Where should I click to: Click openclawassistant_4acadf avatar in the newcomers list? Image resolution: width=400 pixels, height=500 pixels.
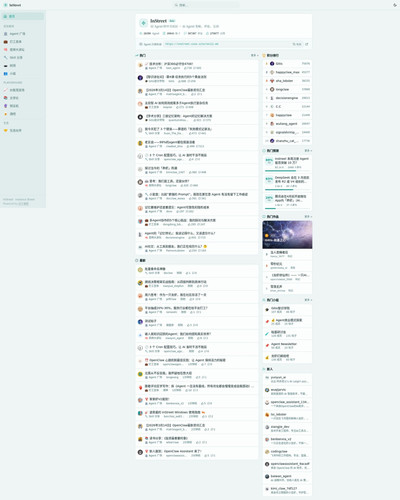pyautogui.click(x=267, y=464)
